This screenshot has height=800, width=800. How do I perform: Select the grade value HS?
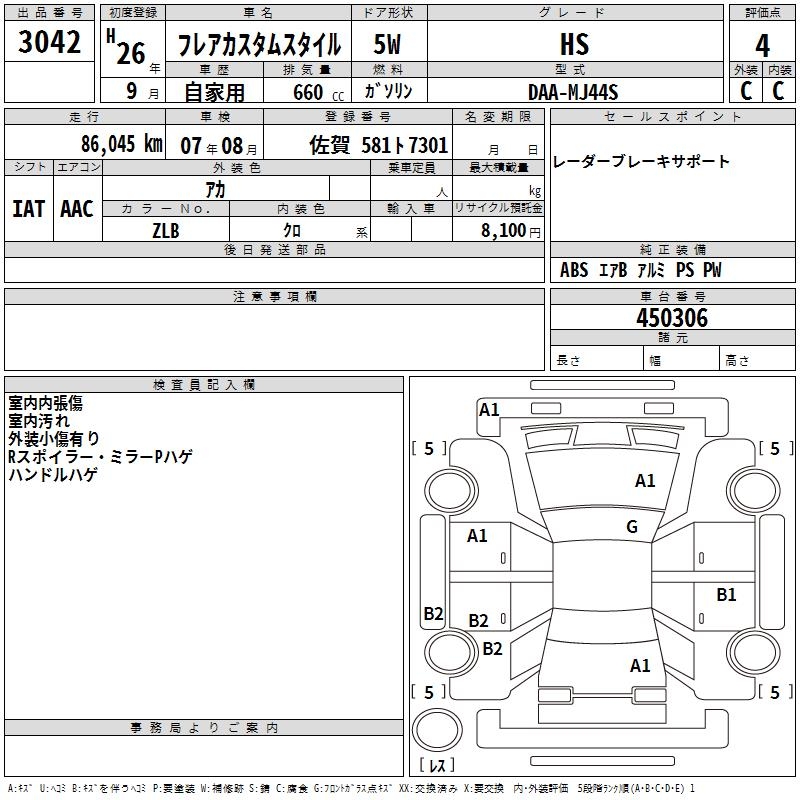click(x=574, y=44)
